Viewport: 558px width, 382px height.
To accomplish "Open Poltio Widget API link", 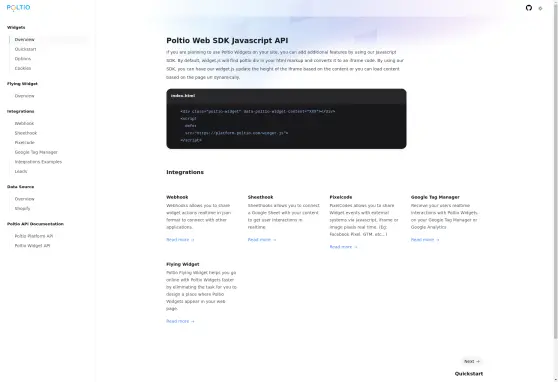I will pyautogui.click(x=32, y=246).
